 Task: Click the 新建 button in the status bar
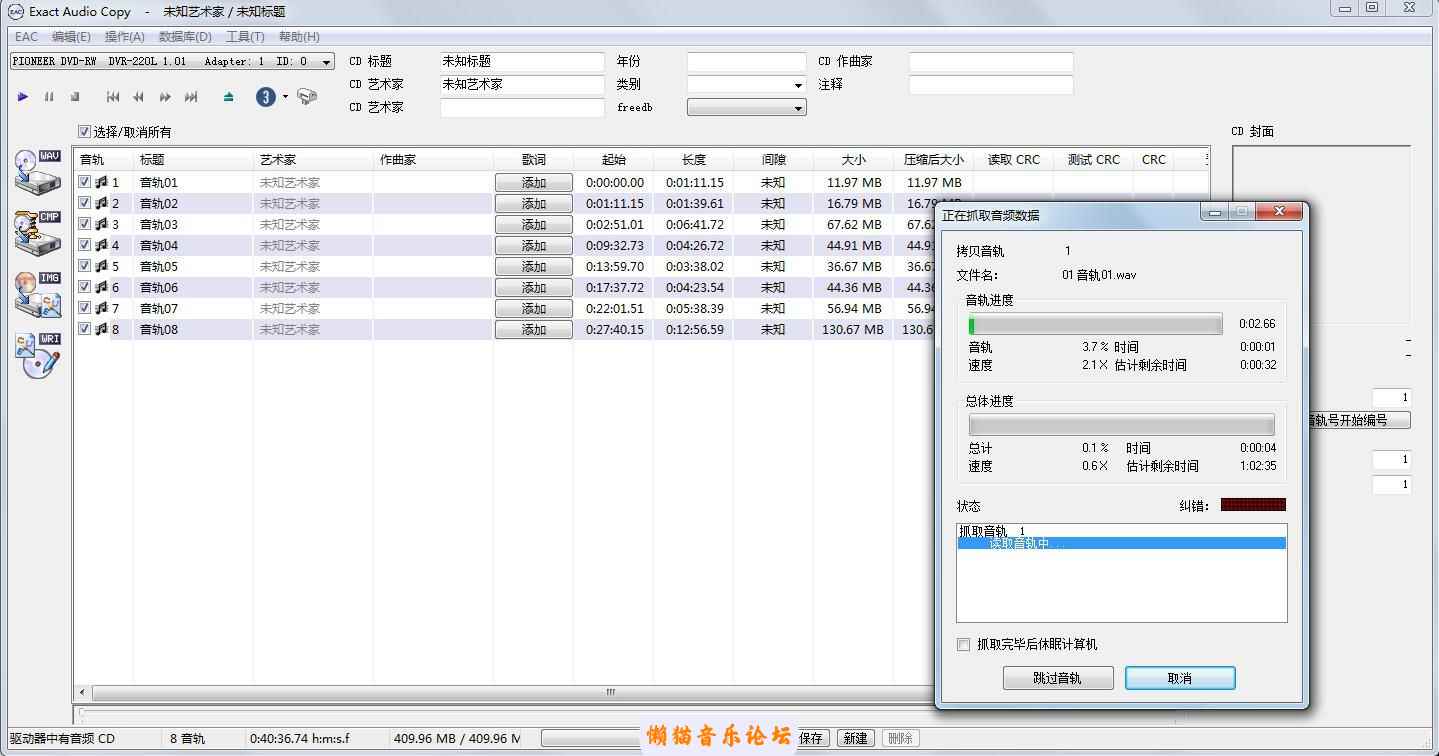(x=855, y=738)
